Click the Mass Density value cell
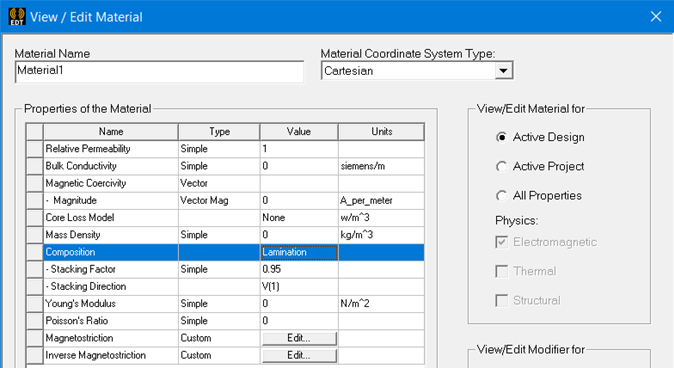The width and height of the screenshot is (674, 368). coord(299,235)
